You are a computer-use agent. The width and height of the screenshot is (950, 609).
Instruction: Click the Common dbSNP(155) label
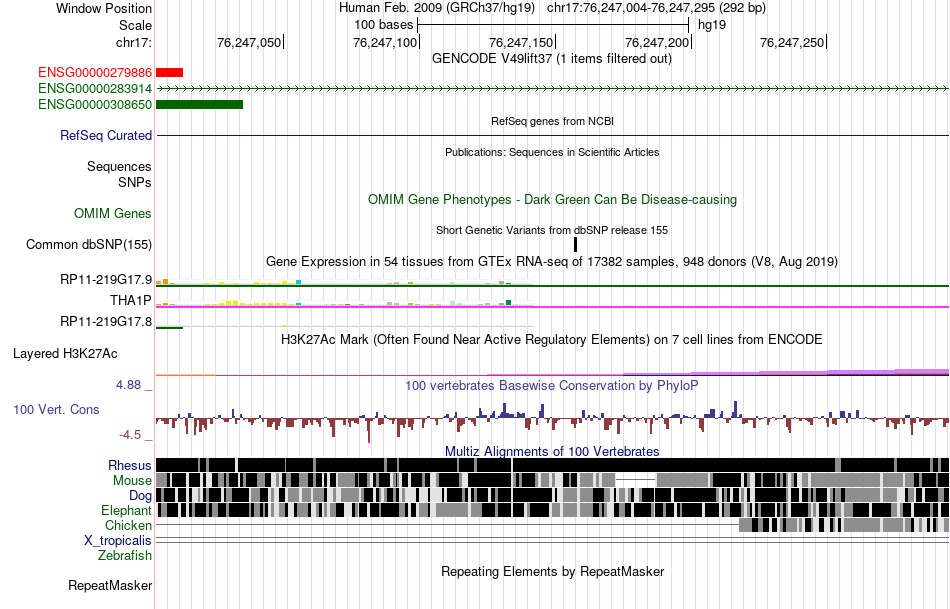89,245
